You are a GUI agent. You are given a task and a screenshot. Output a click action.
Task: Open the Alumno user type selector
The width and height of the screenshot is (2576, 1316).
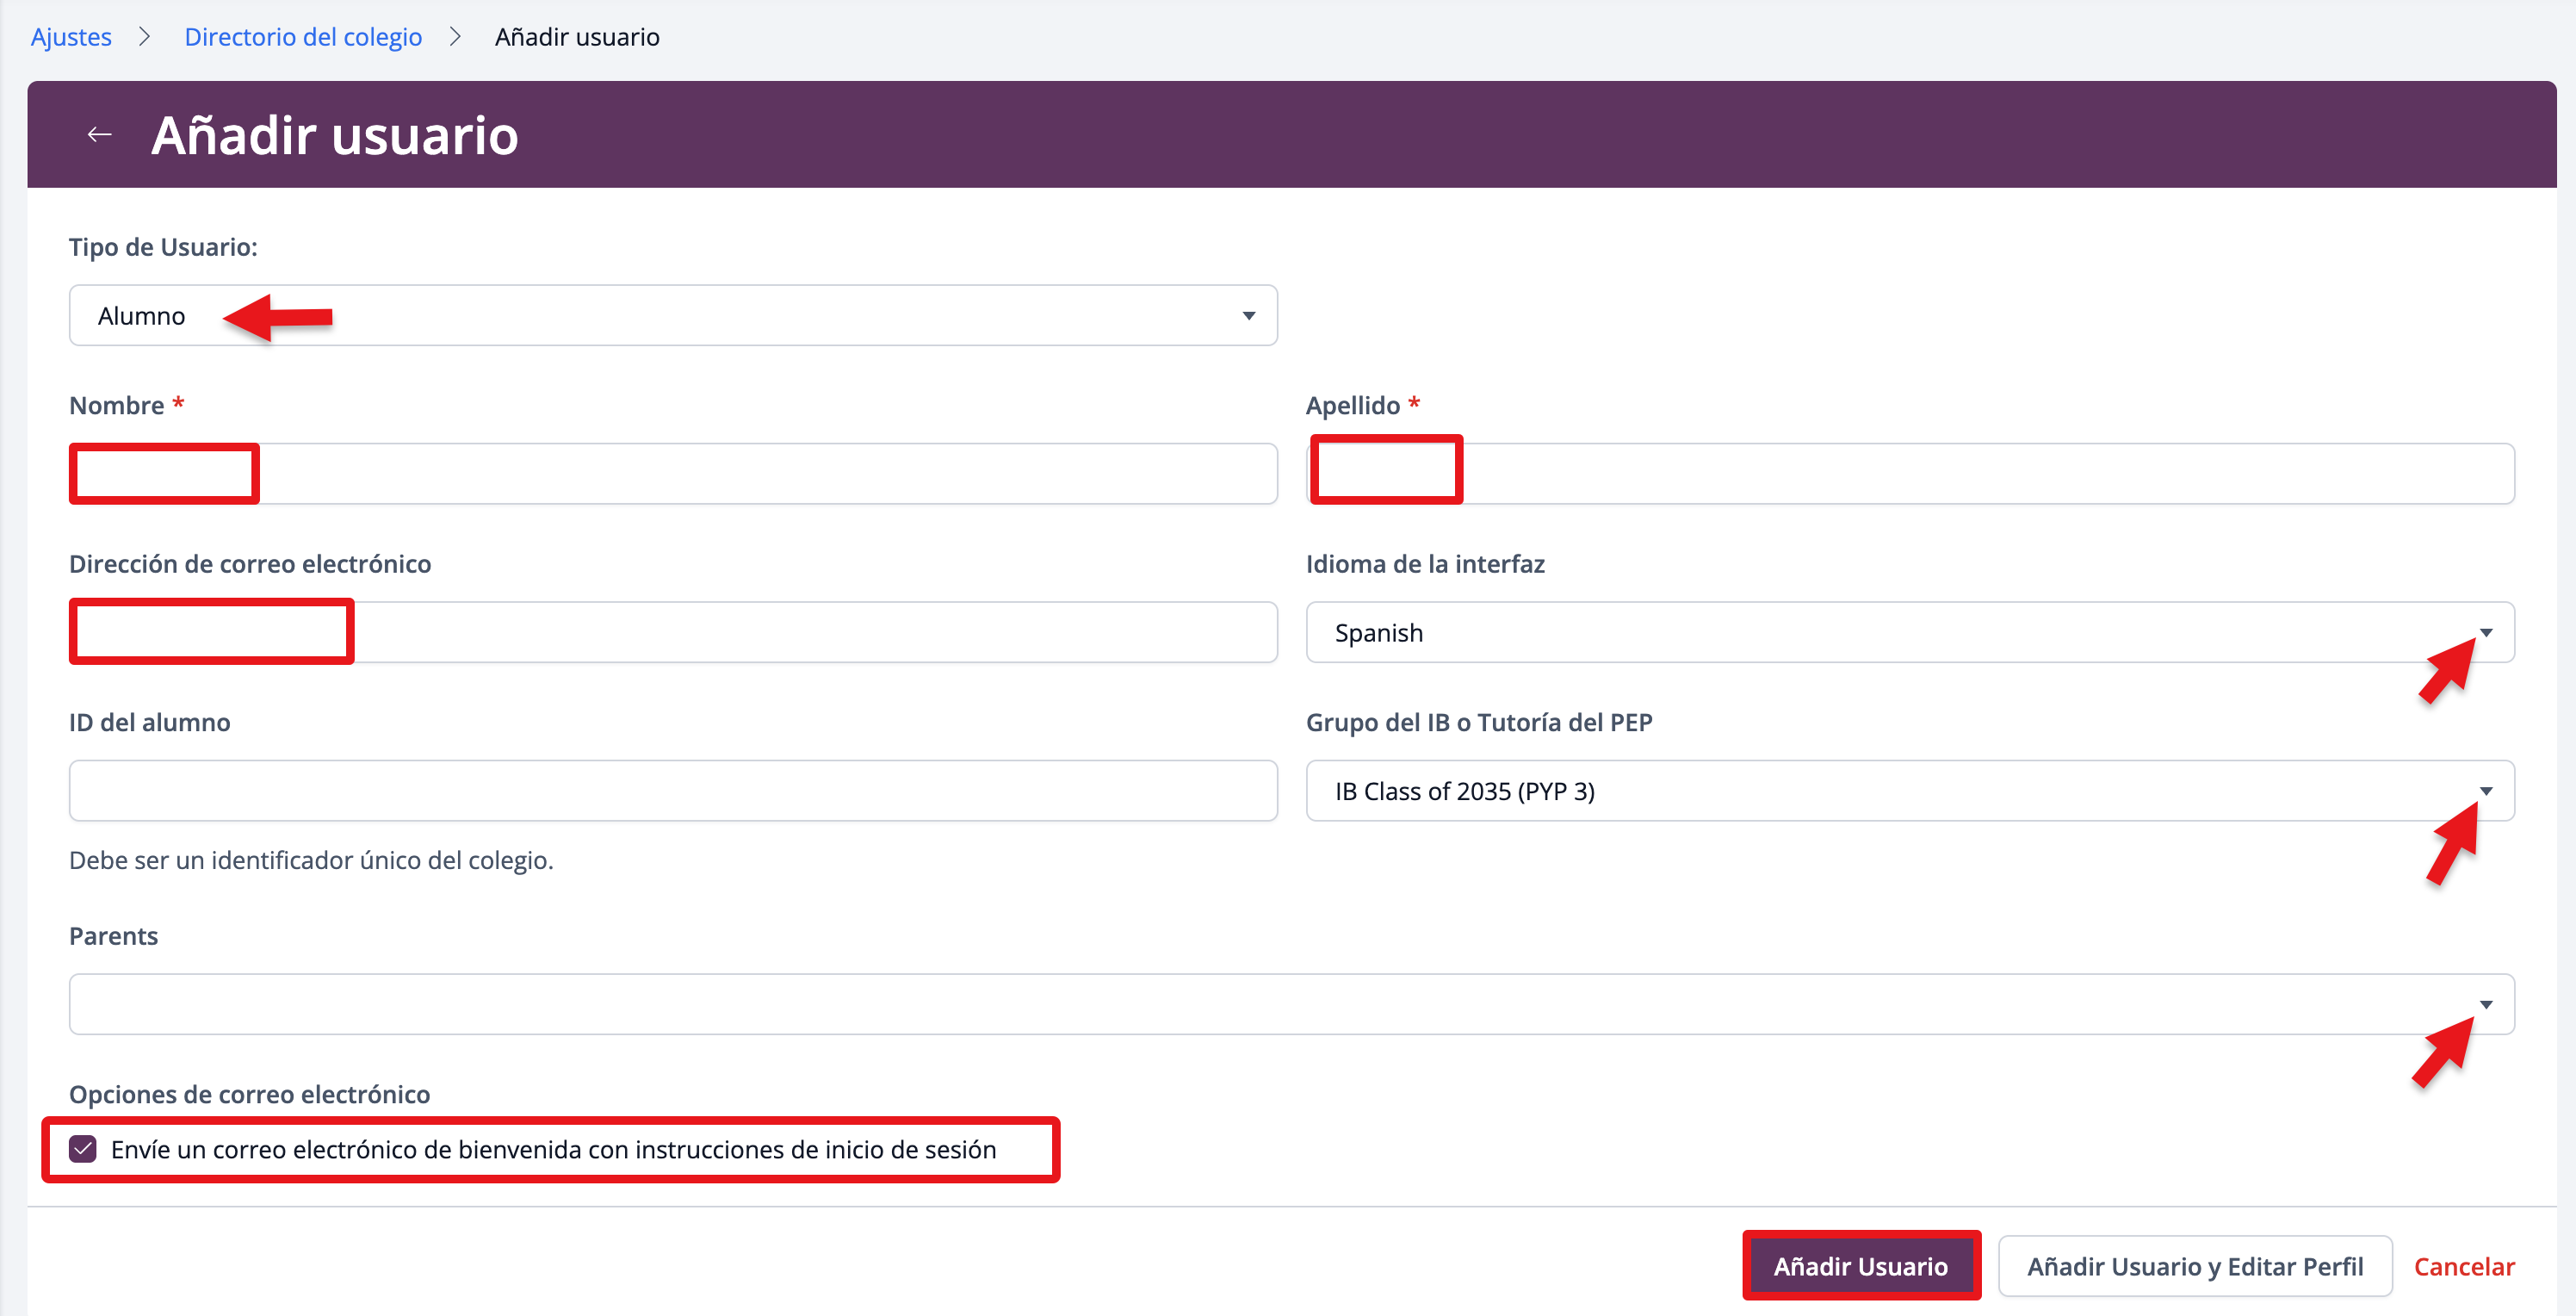pos(672,316)
